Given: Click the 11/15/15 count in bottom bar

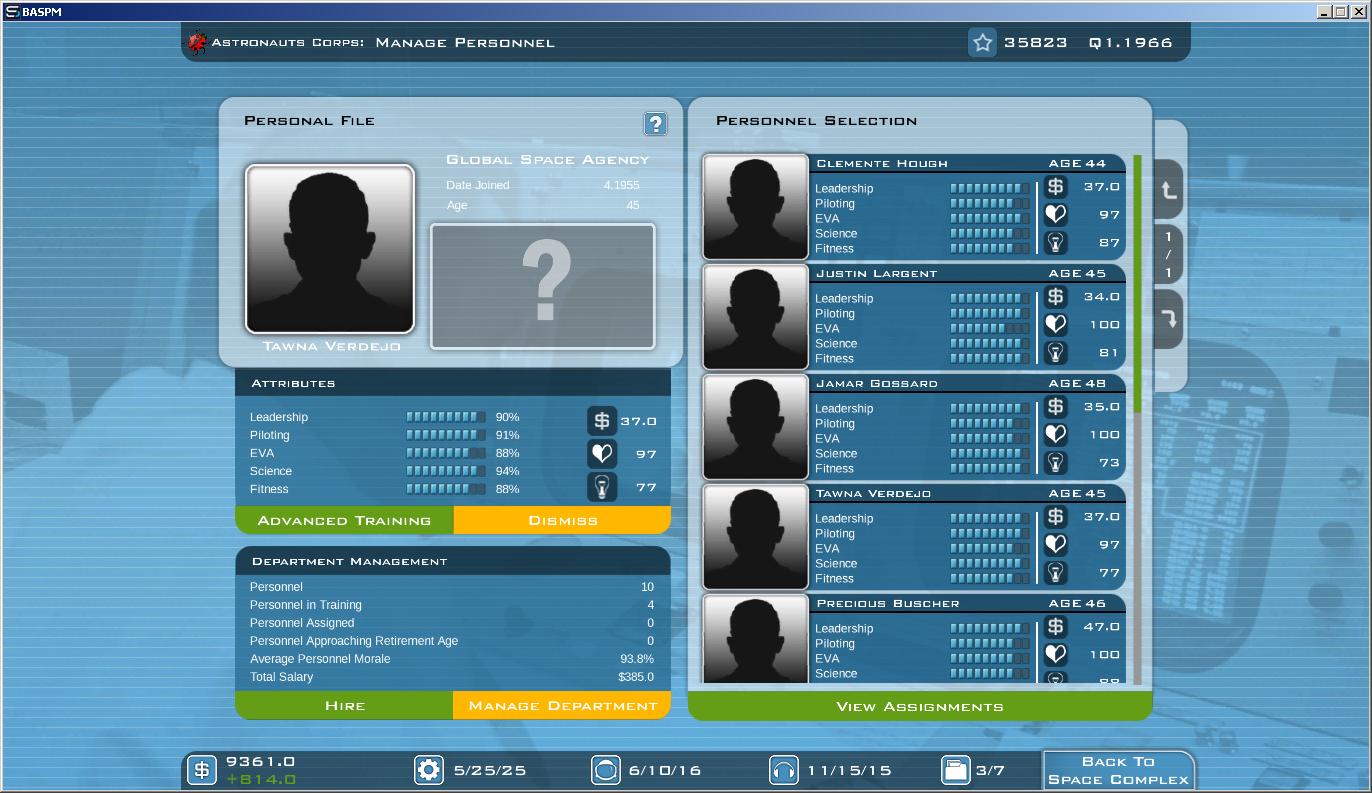Looking at the screenshot, I should point(849,771).
